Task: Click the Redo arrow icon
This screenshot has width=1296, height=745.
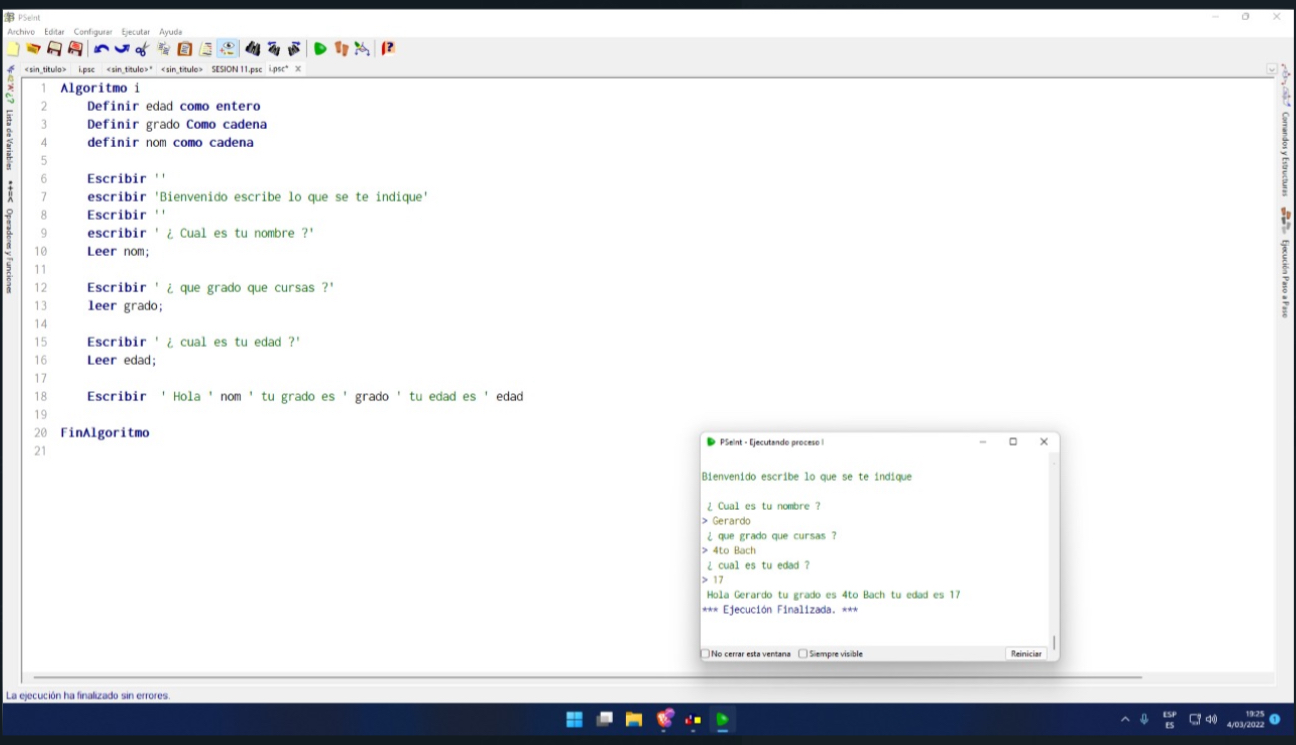Action: [x=121, y=48]
